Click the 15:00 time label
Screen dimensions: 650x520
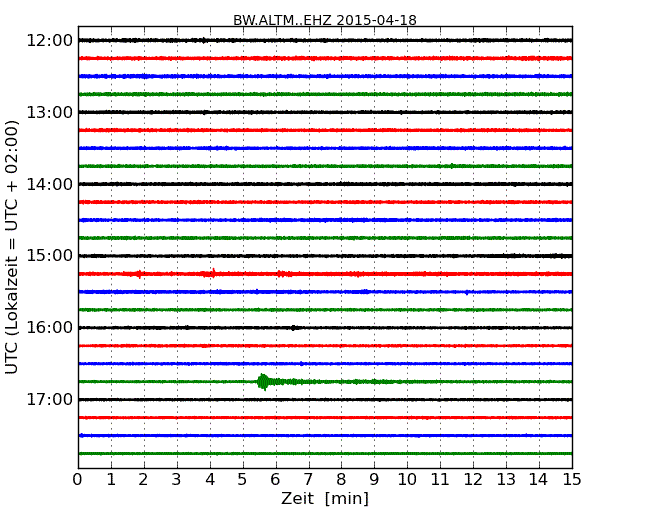[50, 255]
